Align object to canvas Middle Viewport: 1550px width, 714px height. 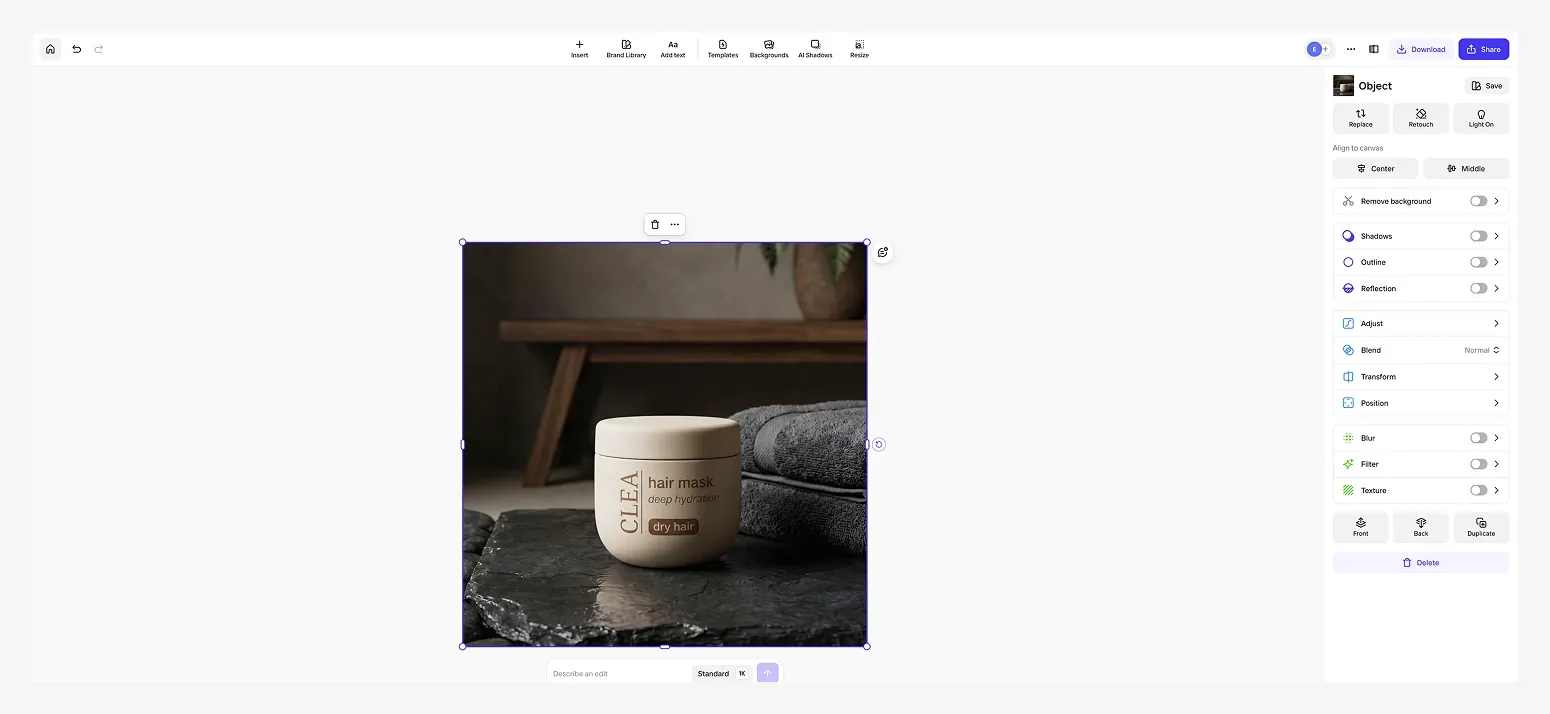(x=1466, y=168)
